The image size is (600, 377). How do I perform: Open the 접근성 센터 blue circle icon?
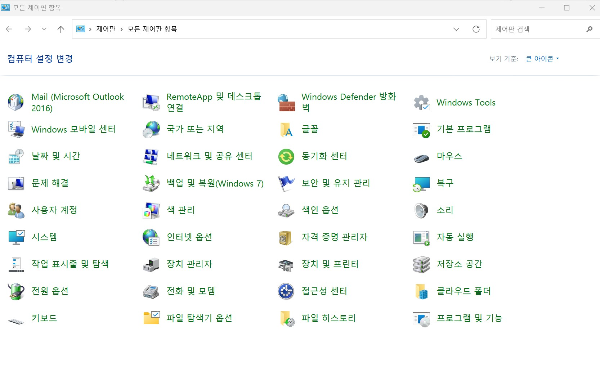pos(286,291)
